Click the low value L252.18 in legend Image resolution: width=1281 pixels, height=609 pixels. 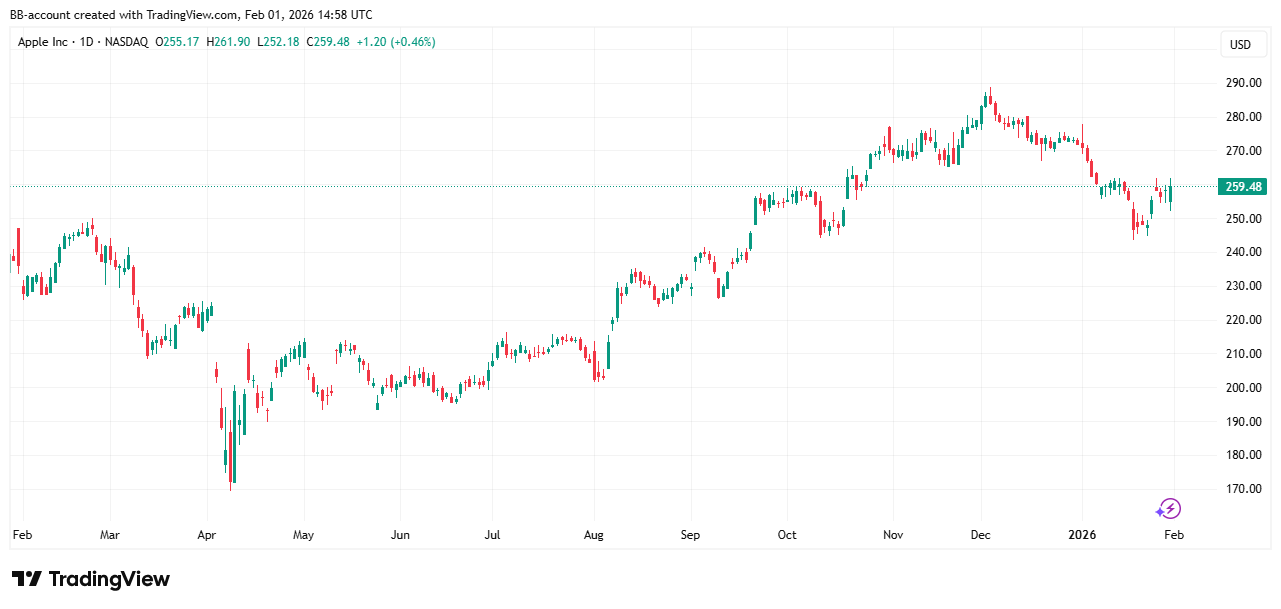pyautogui.click(x=279, y=42)
